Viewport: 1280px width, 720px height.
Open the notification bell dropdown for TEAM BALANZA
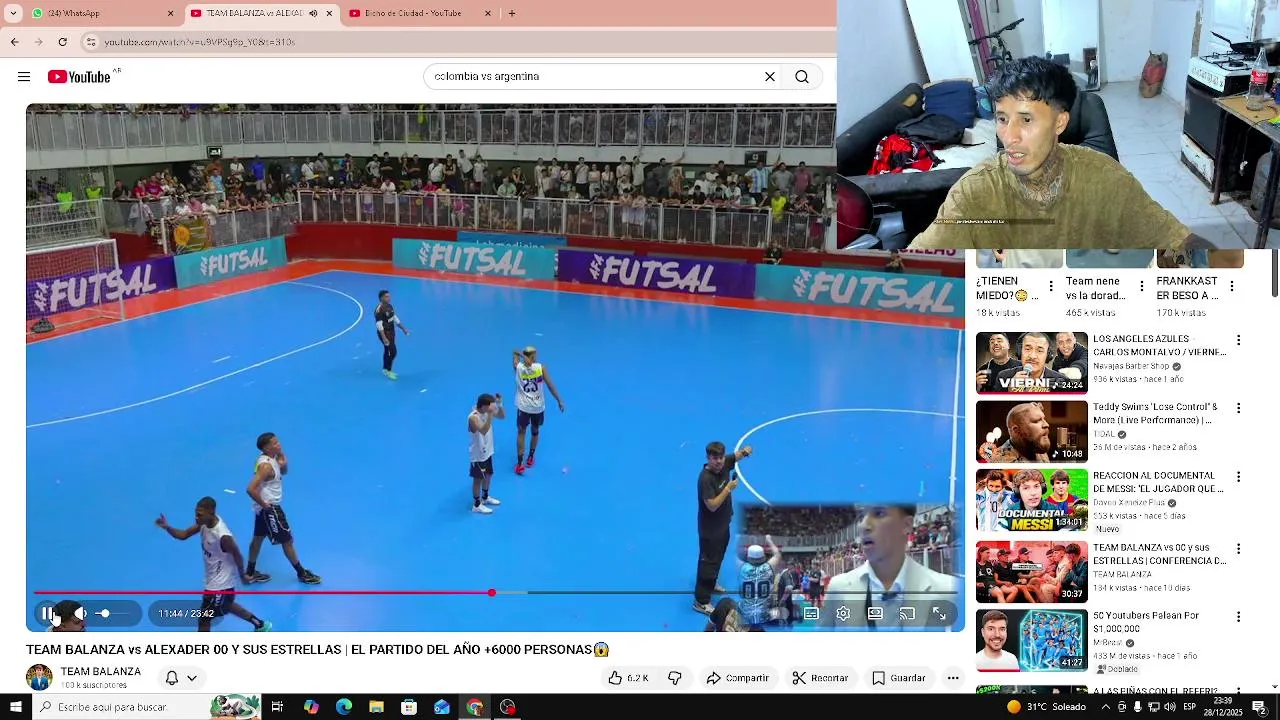[x=181, y=678]
